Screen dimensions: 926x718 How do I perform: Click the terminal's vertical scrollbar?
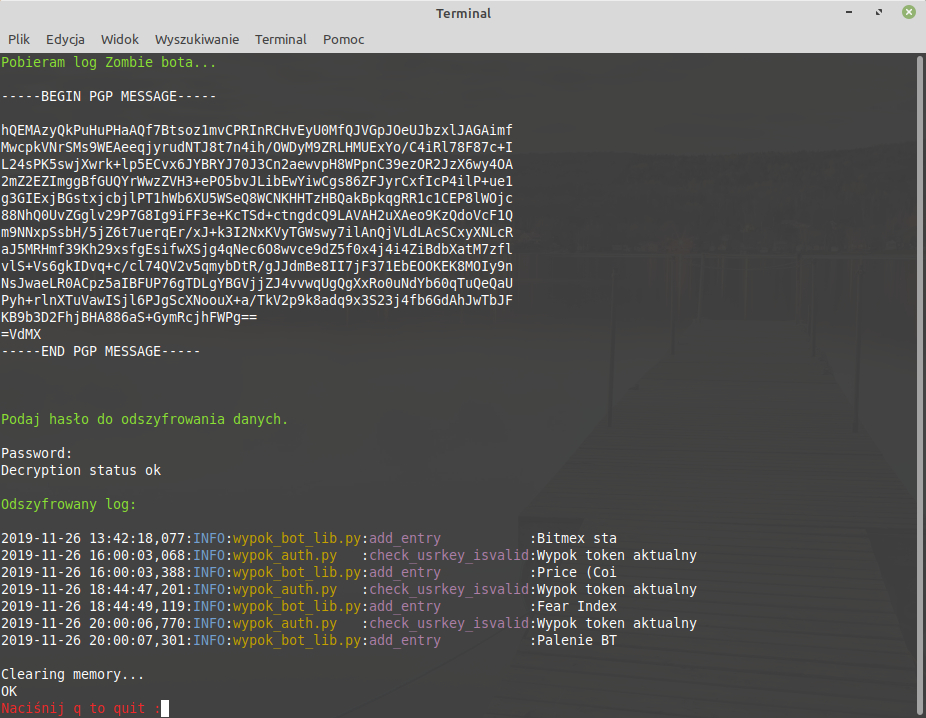[920, 380]
